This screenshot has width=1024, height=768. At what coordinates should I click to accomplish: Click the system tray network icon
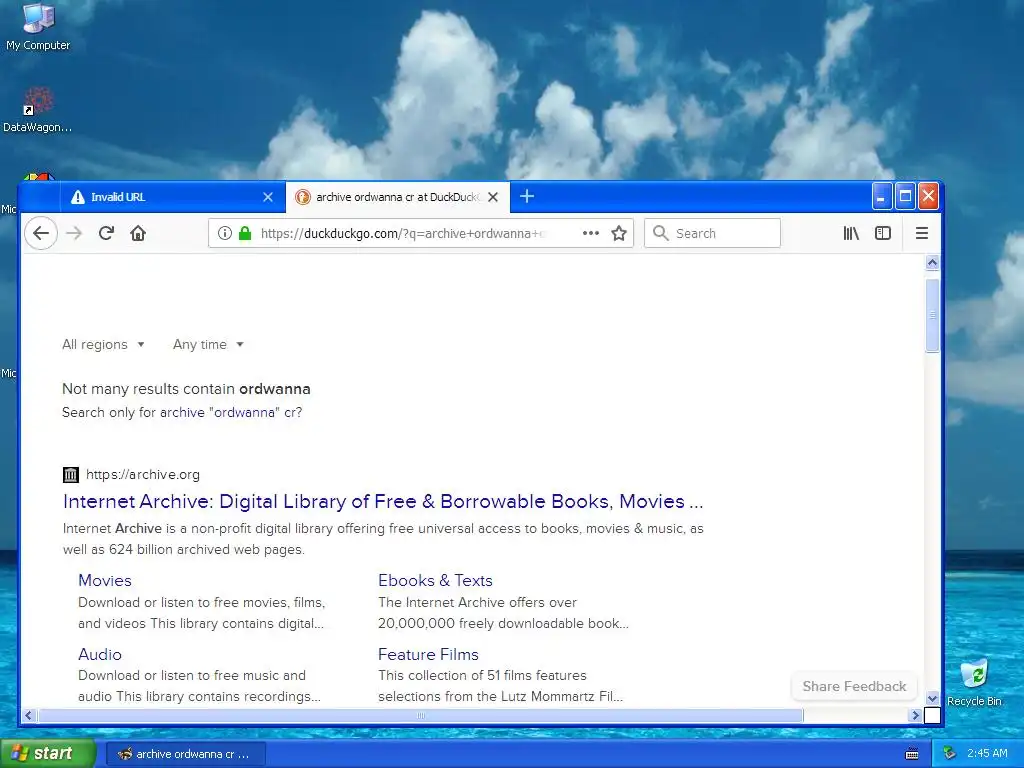pos(950,753)
